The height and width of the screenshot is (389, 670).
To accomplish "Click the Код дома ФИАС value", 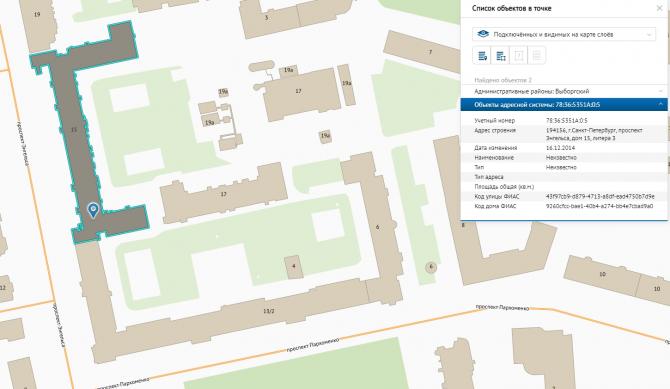I will [x=599, y=206].
